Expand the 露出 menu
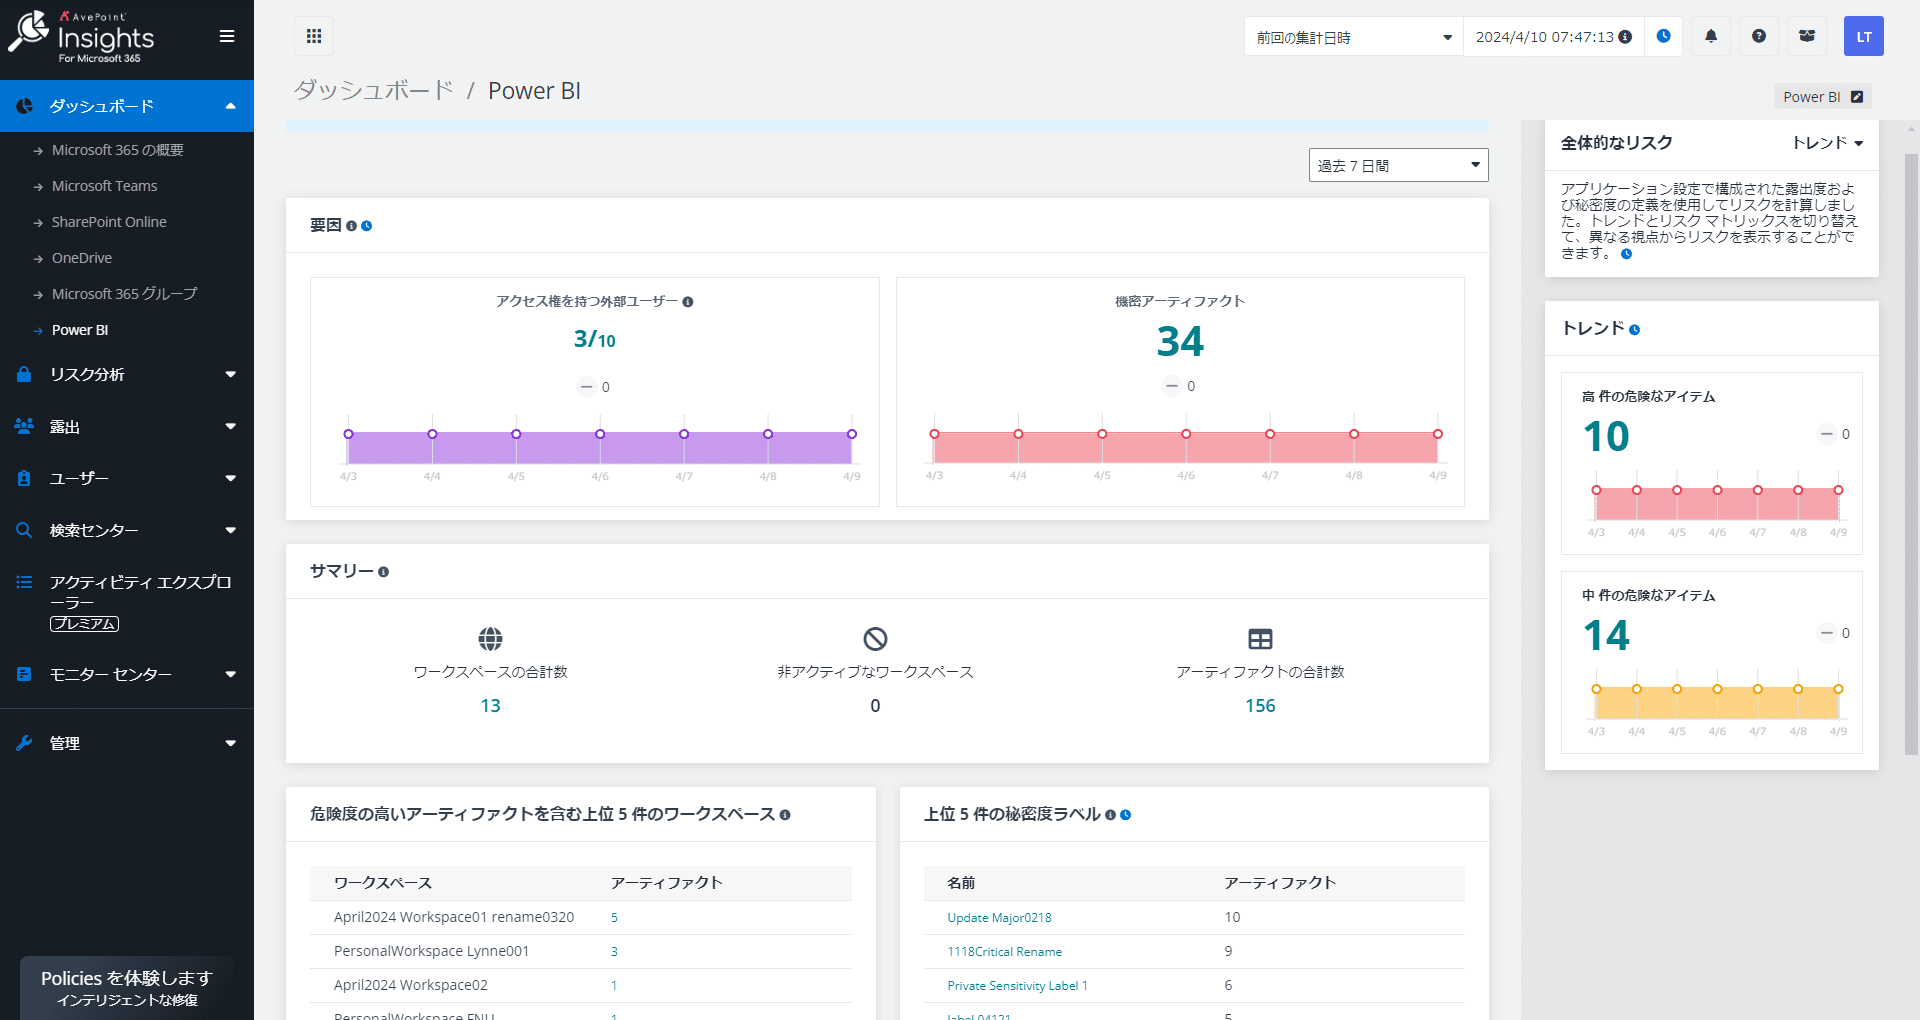 (x=127, y=426)
